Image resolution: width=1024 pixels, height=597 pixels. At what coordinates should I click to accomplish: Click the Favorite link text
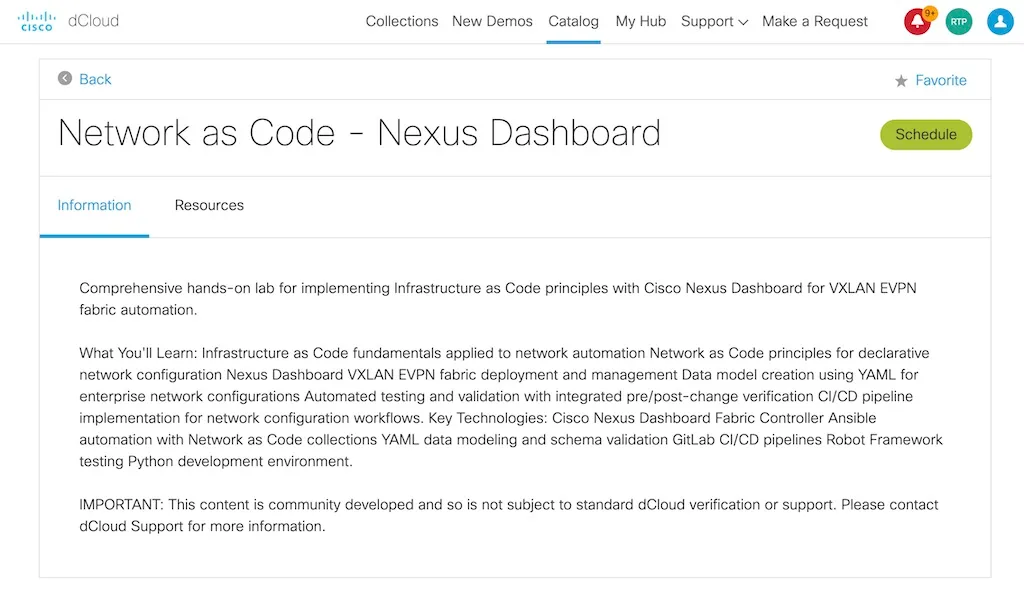(941, 80)
